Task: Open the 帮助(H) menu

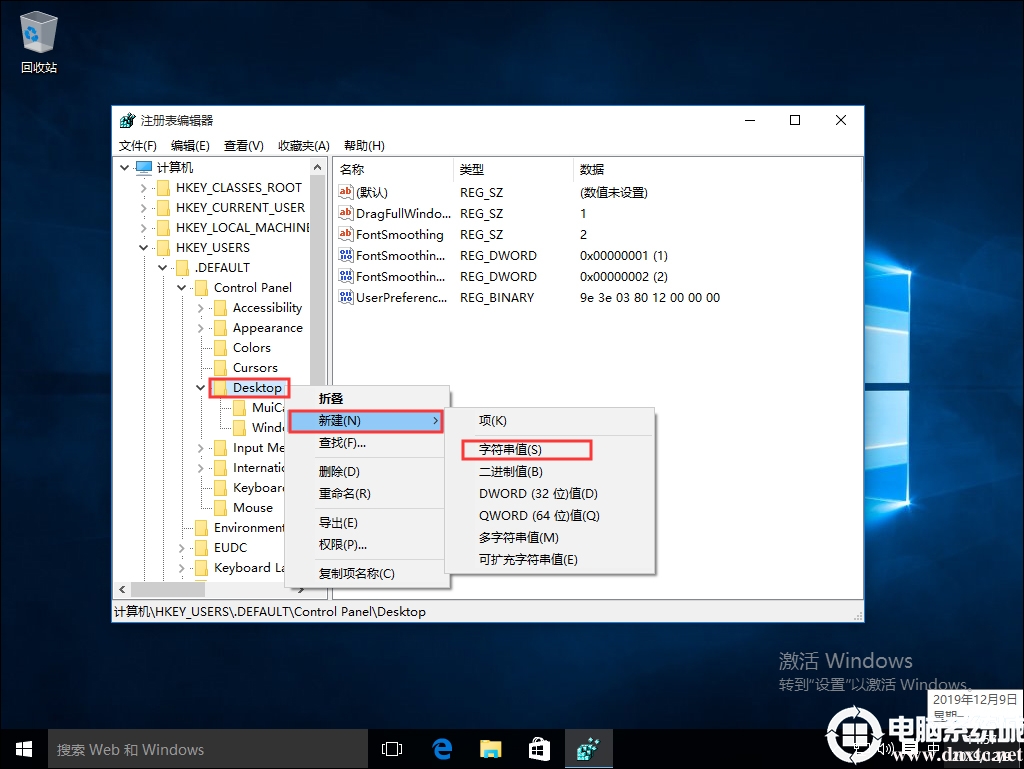Action: coord(364,146)
